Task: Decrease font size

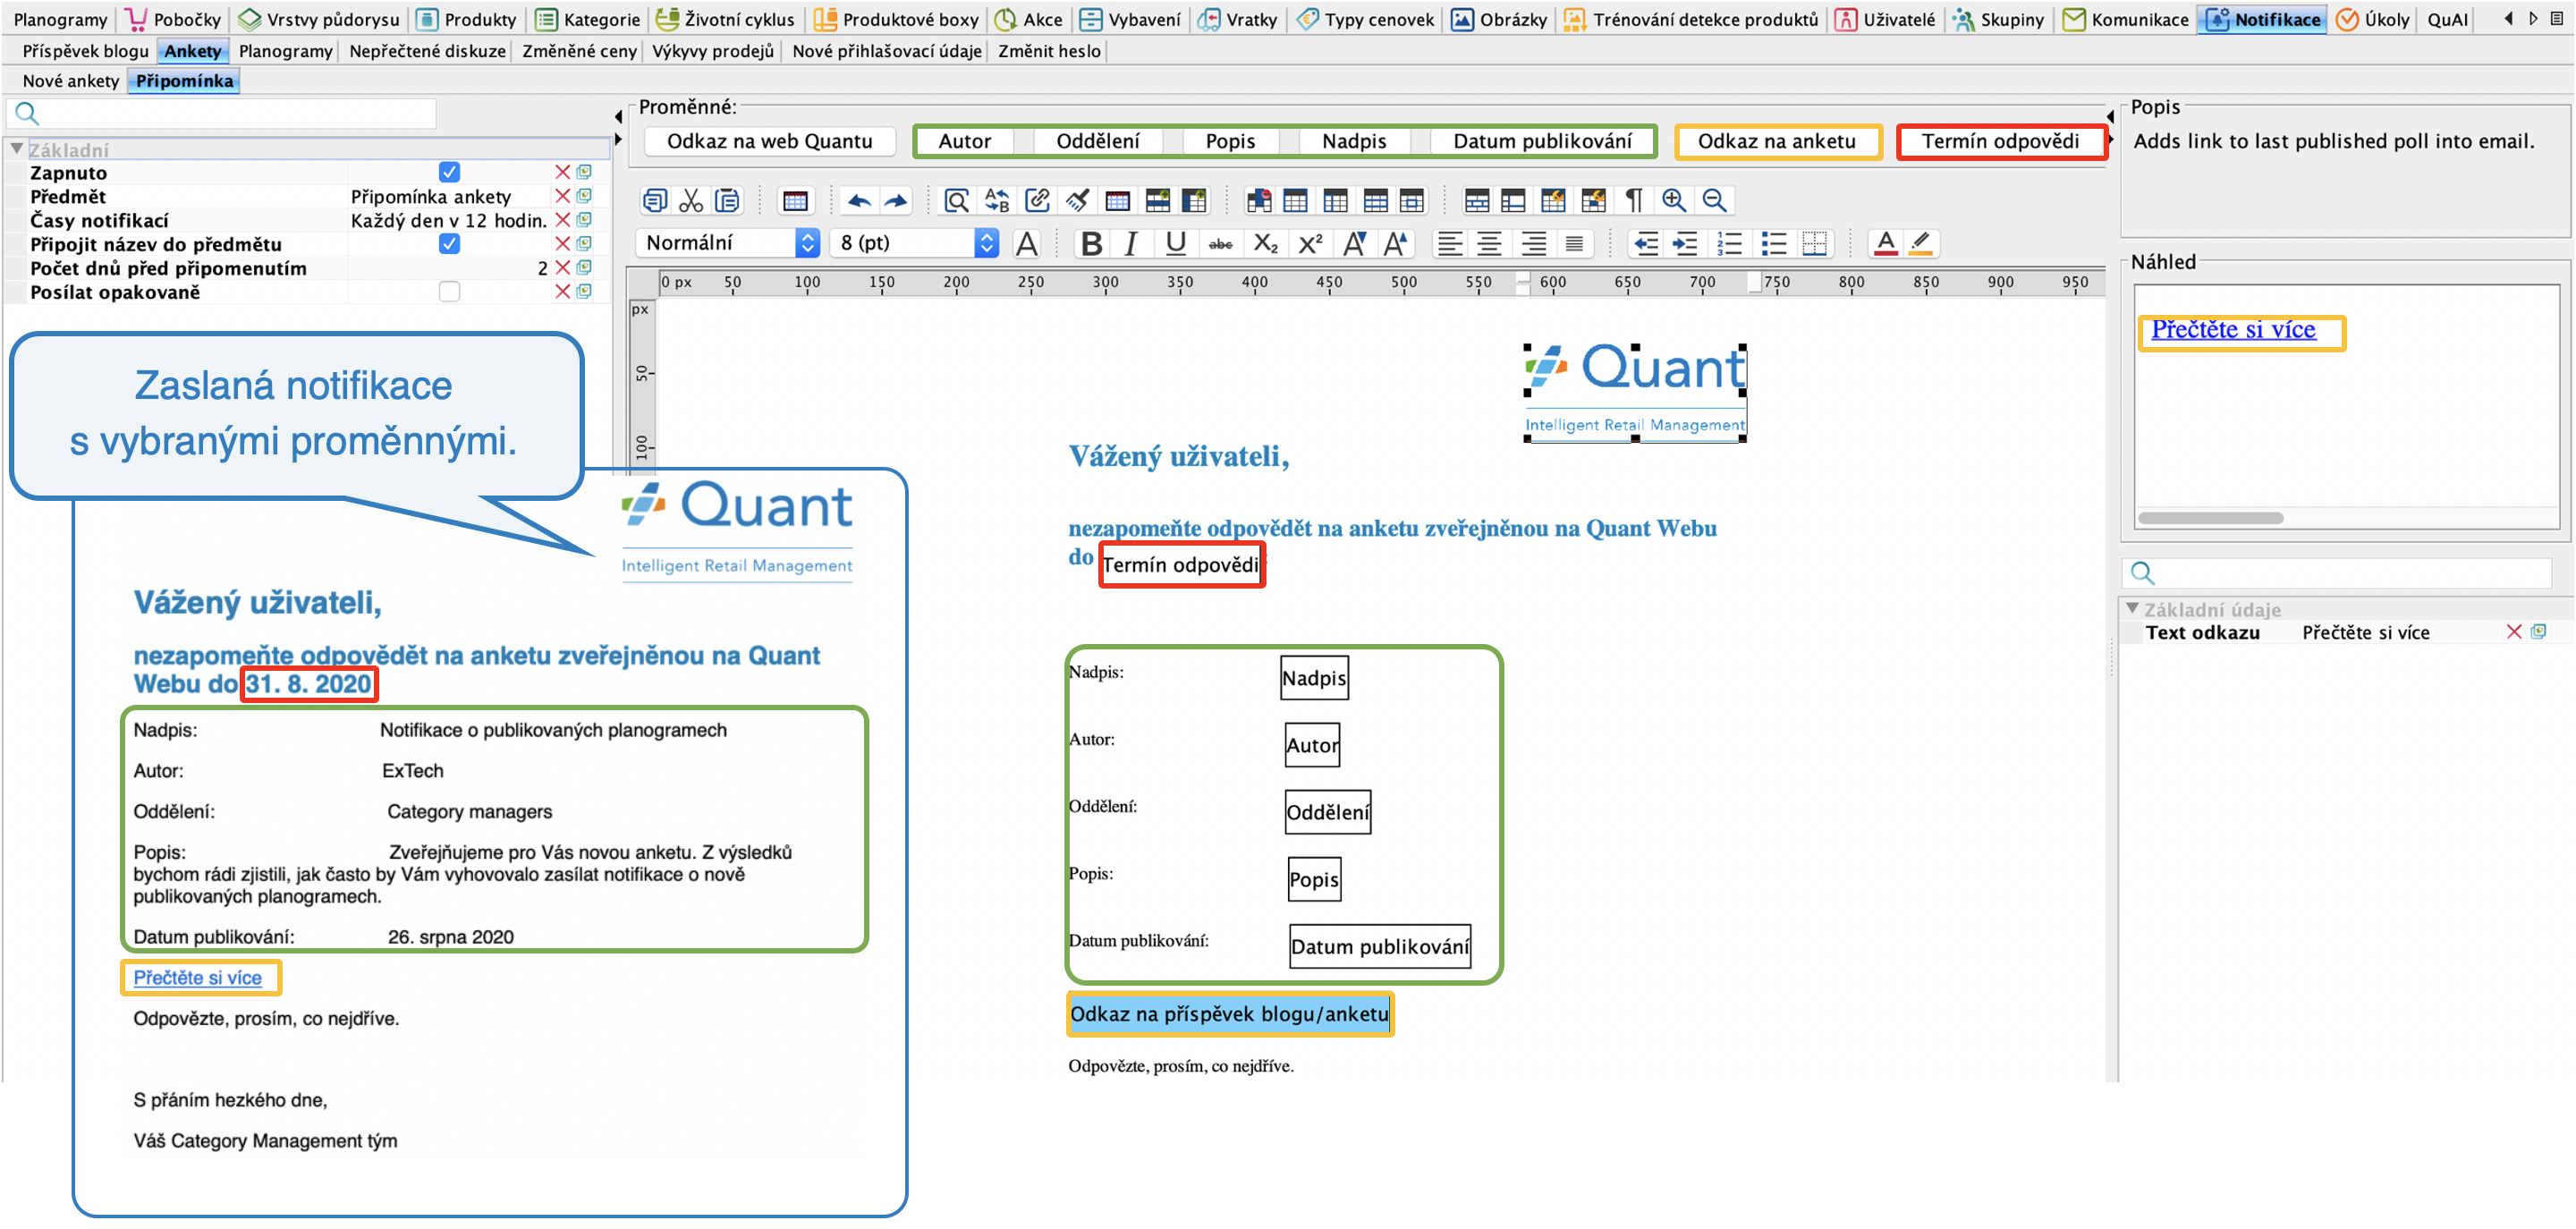Action: (x=1354, y=243)
